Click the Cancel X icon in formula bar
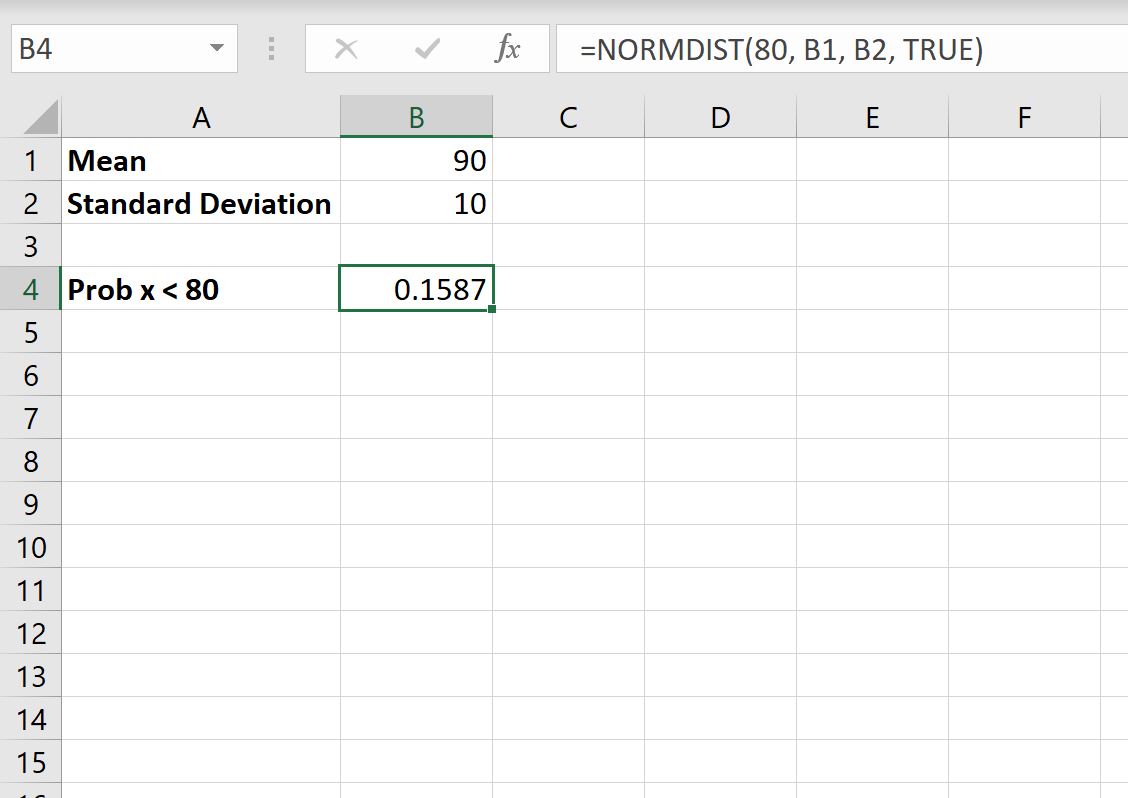This screenshot has height=798, width=1128. coord(346,48)
